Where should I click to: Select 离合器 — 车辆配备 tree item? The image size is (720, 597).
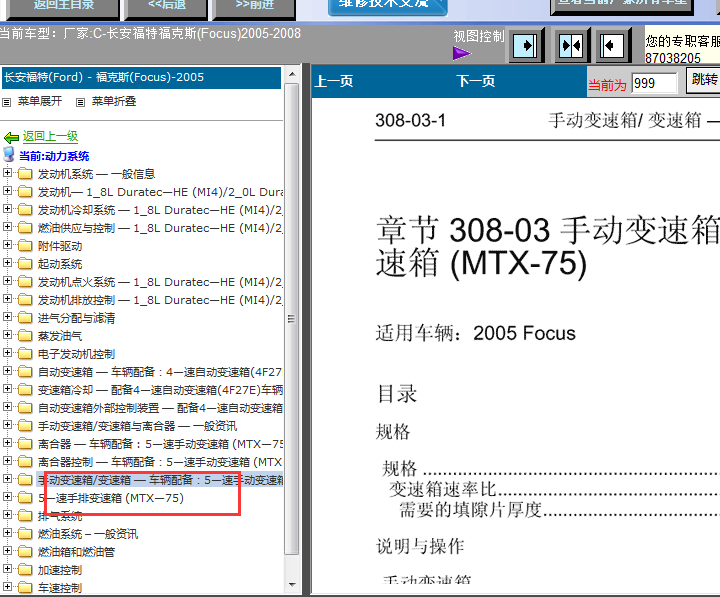[160, 444]
